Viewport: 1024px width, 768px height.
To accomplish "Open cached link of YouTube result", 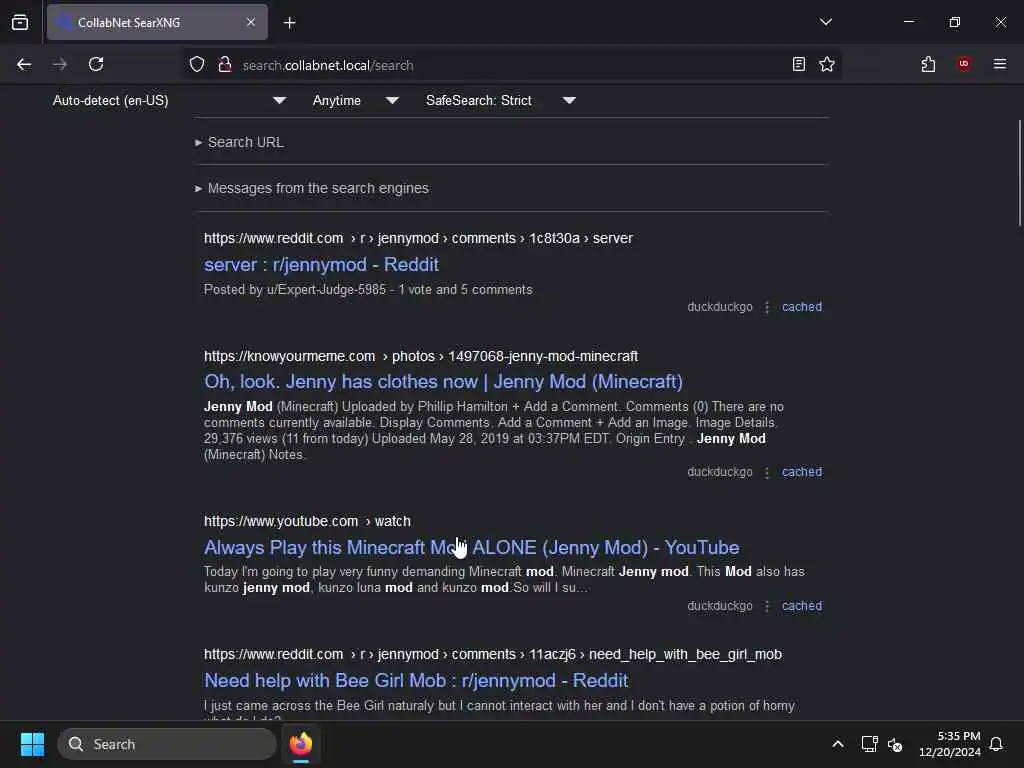I will click(x=802, y=605).
